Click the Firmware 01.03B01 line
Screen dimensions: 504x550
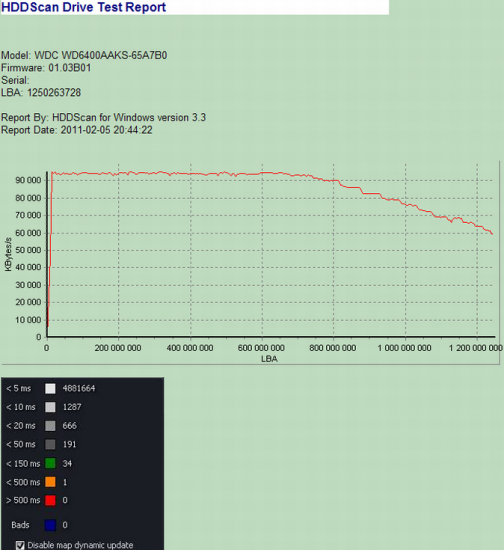coord(46,68)
